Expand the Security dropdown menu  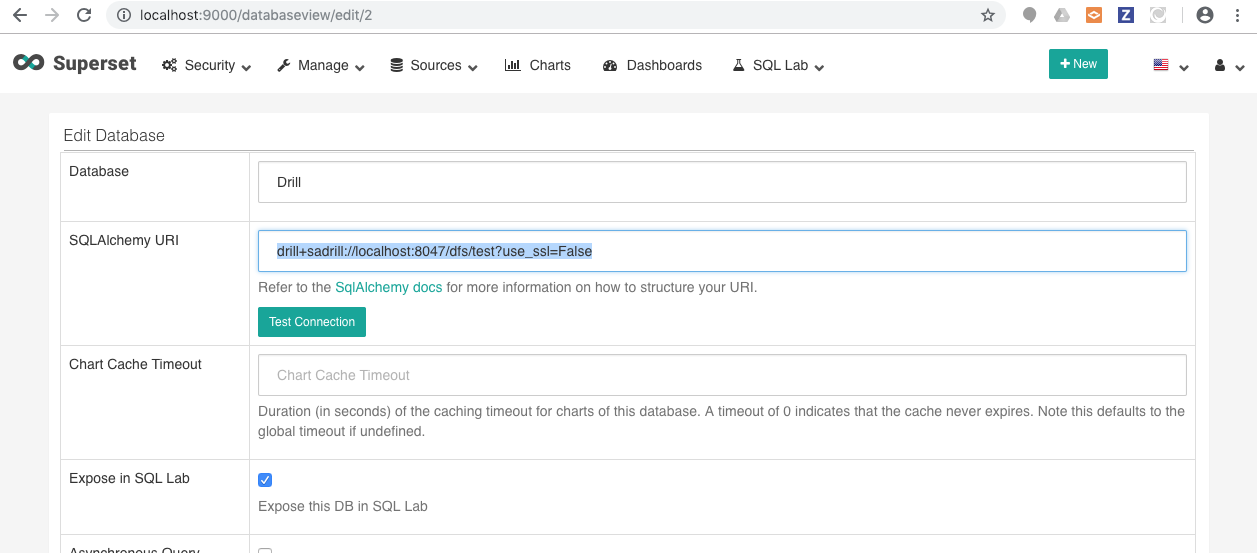[x=207, y=66]
